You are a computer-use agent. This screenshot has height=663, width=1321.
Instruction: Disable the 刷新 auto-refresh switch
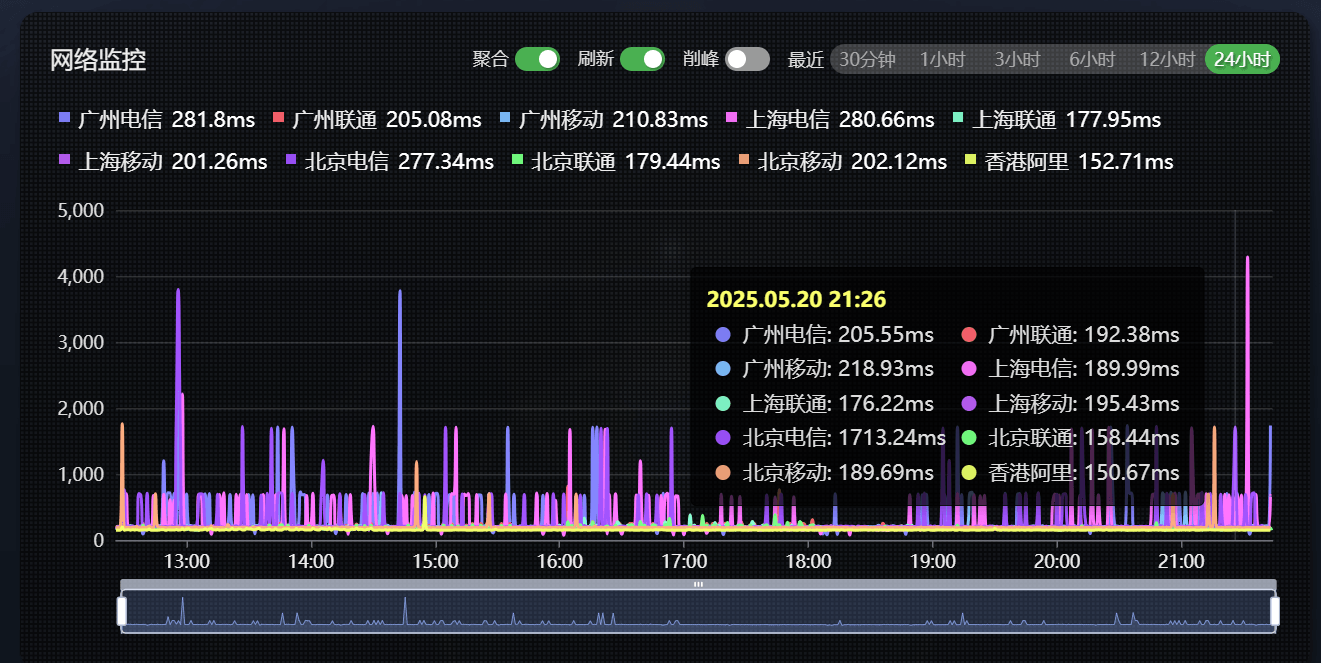(642, 59)
